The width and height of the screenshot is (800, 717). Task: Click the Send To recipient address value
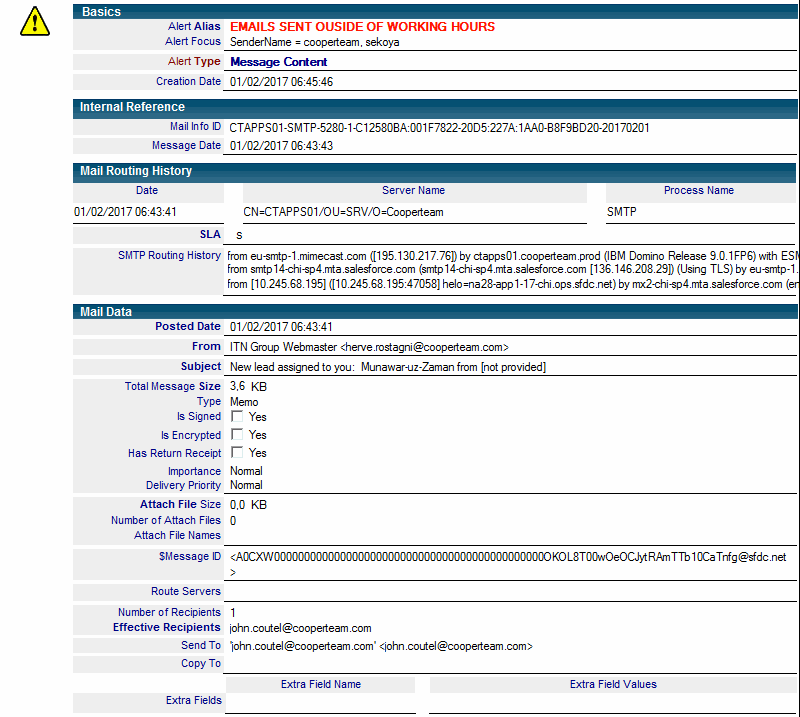(381, 646)
